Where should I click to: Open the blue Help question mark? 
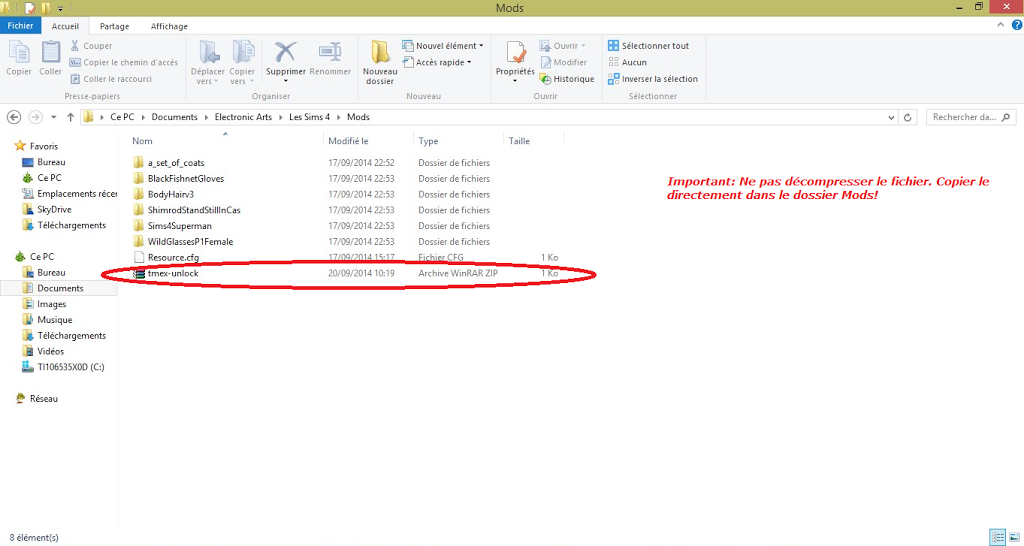coord(1016,25)
